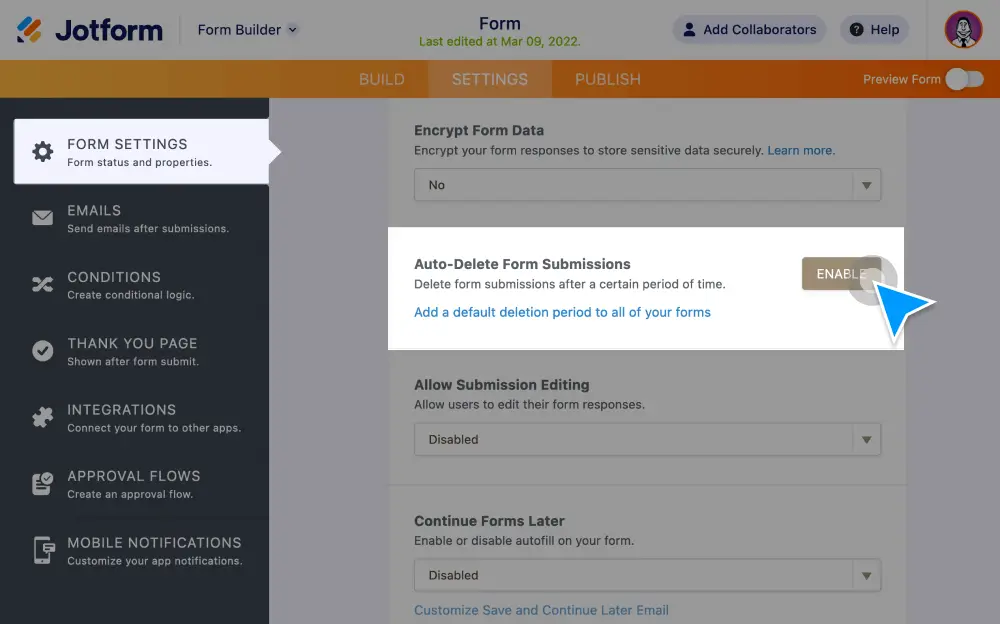The image size is (1000, 624).
Task: Click the Jotform logo icon
Action: (x=30, y=30)
